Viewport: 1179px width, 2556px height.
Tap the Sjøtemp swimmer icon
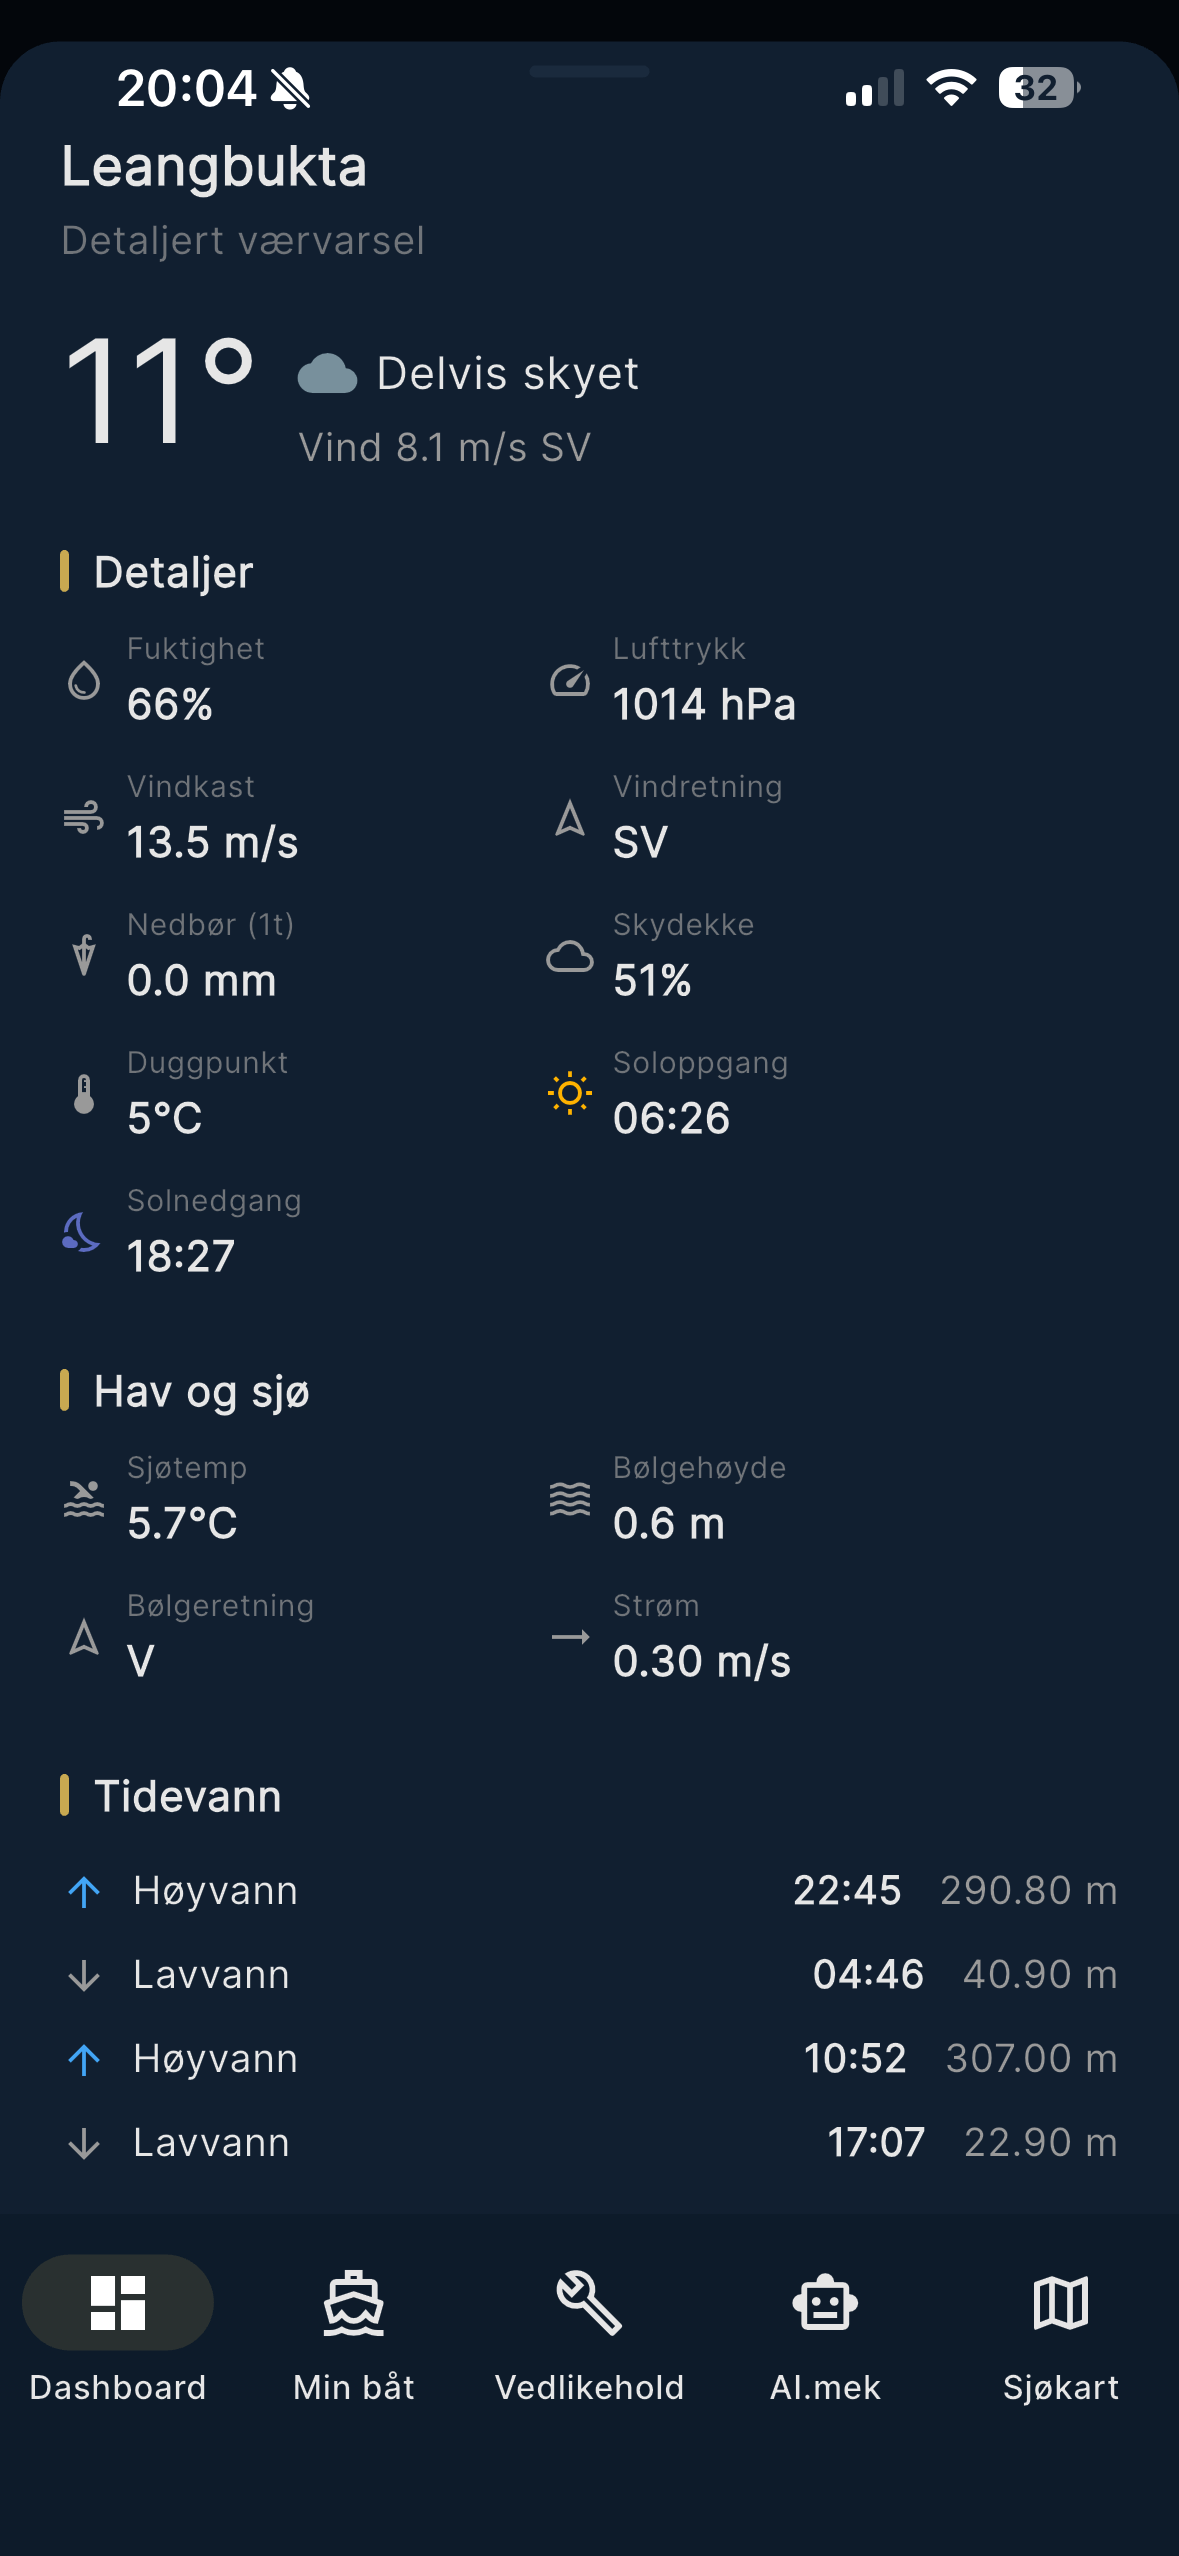click(x=84, y=1499)
